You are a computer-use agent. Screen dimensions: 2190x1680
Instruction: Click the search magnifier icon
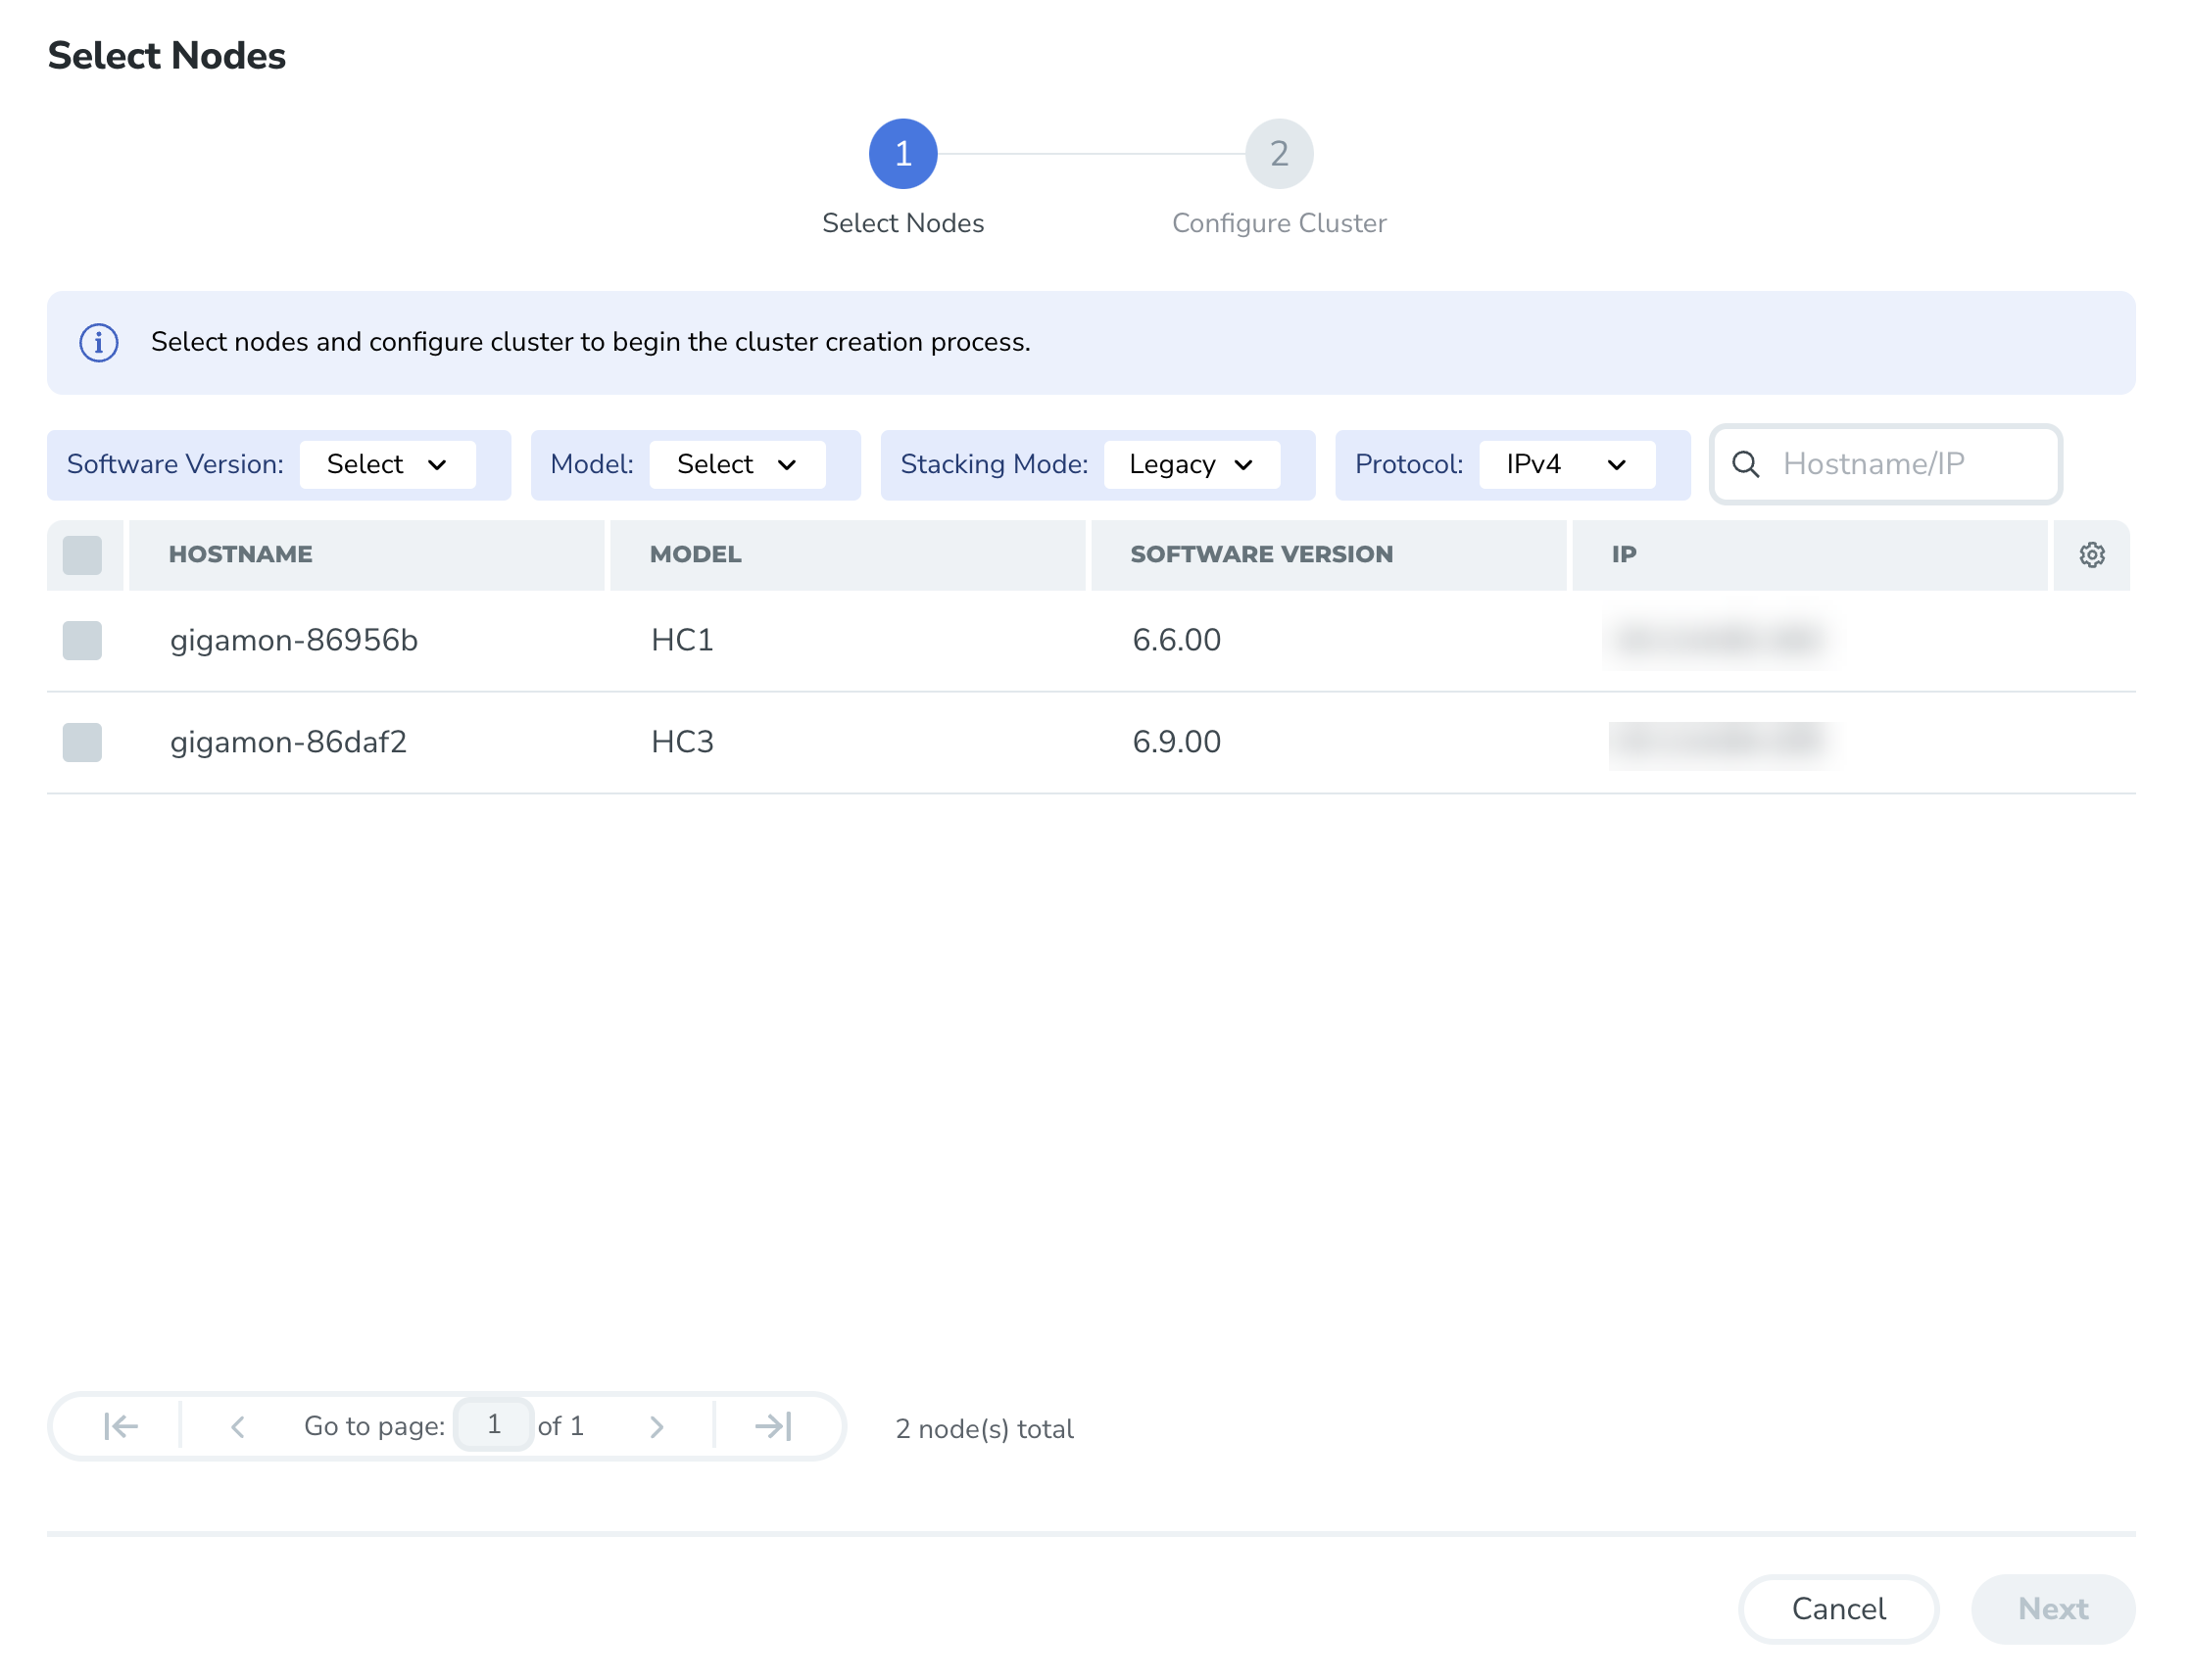1745,464
